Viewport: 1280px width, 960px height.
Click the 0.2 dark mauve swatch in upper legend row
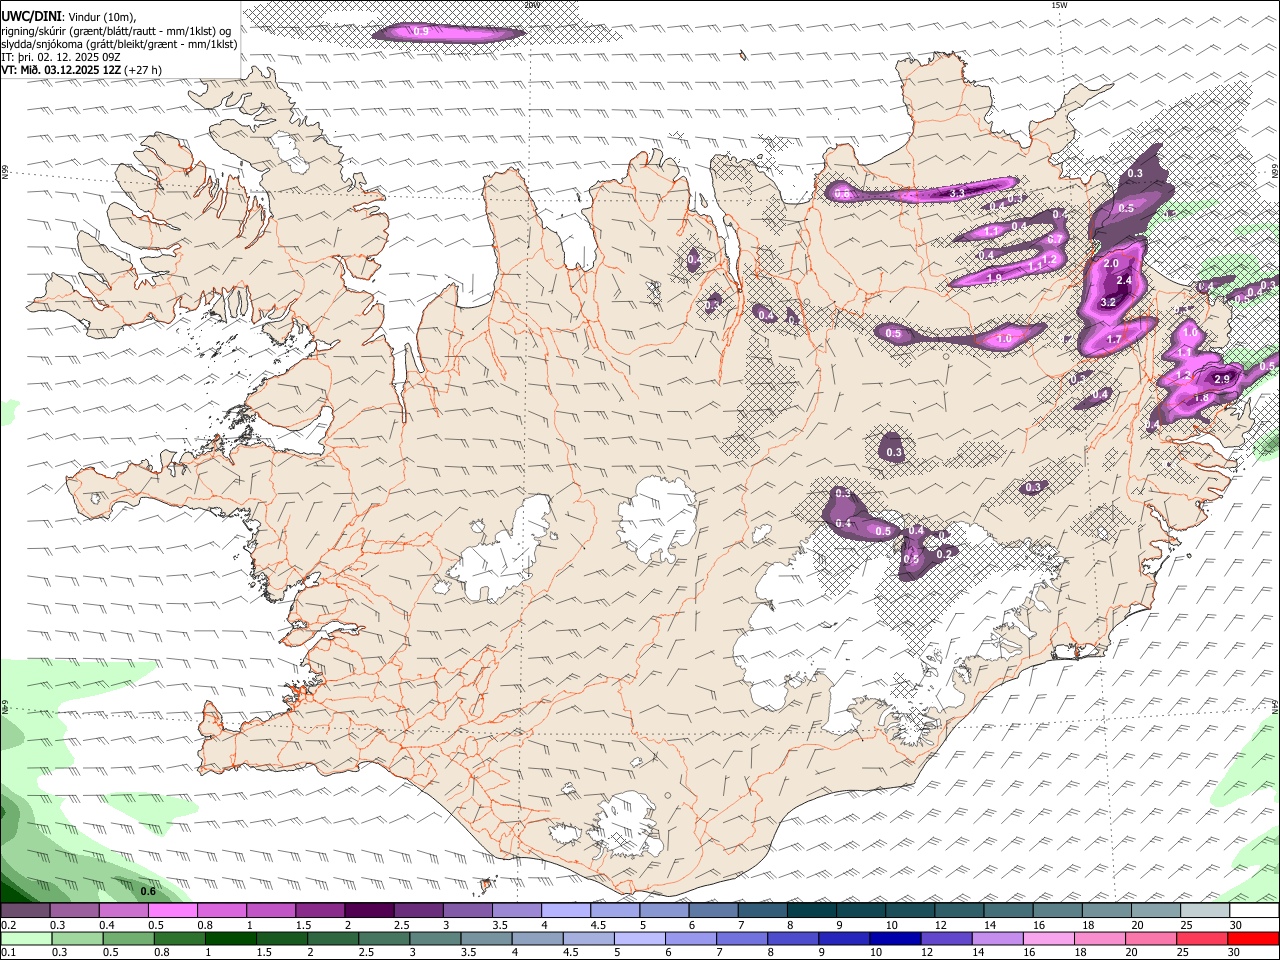[25, 911]
